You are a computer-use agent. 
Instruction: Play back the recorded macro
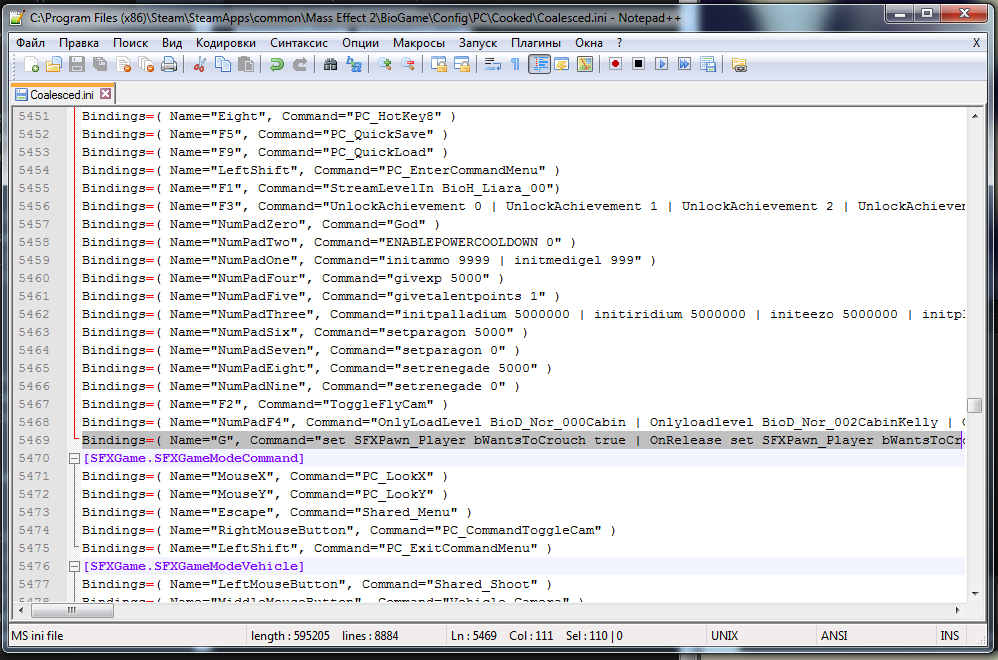pyautogui.click(x=662, y=64)
